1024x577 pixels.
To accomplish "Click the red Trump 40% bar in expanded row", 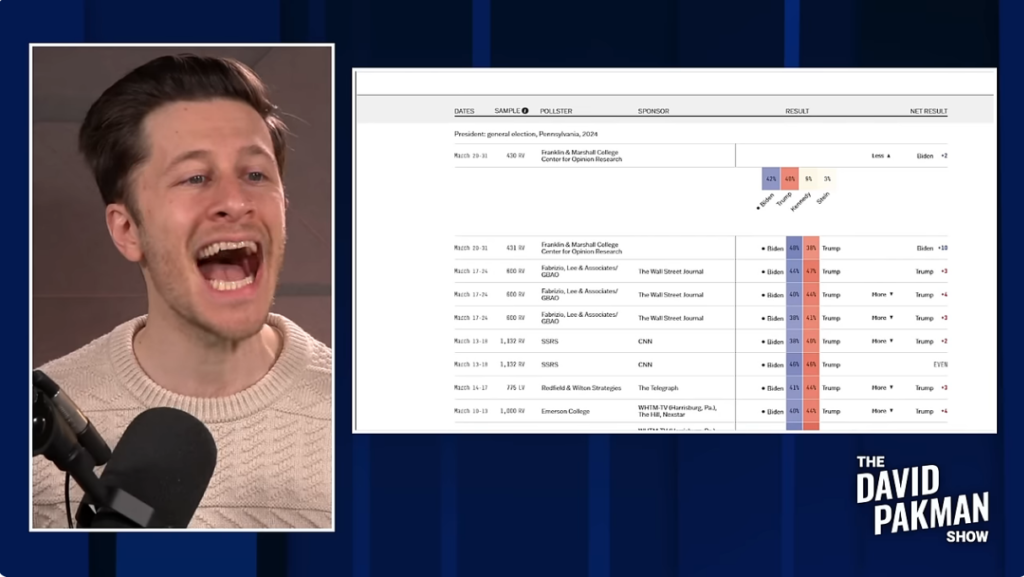I will tap(789, 179).
